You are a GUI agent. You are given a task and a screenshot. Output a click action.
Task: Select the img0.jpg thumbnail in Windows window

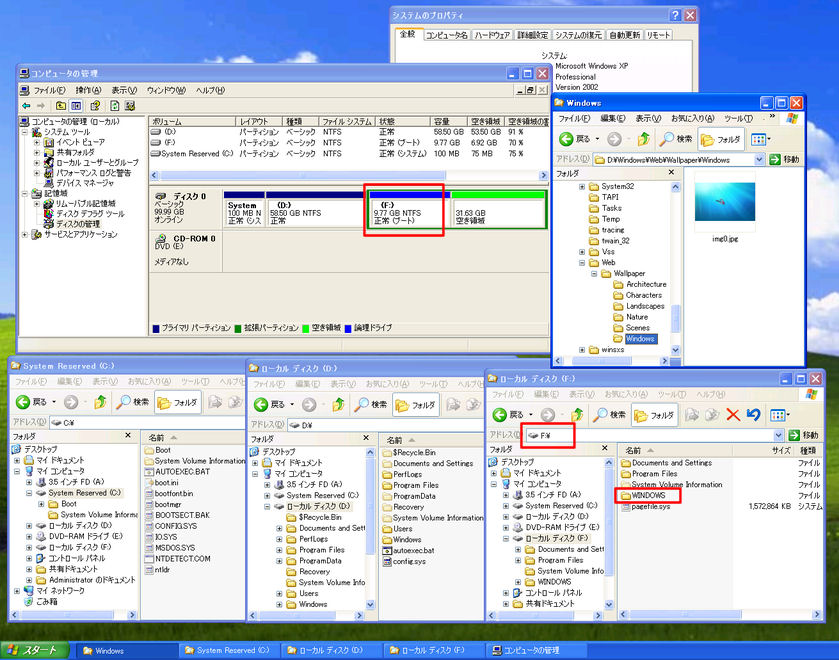(x=725, y=201)
